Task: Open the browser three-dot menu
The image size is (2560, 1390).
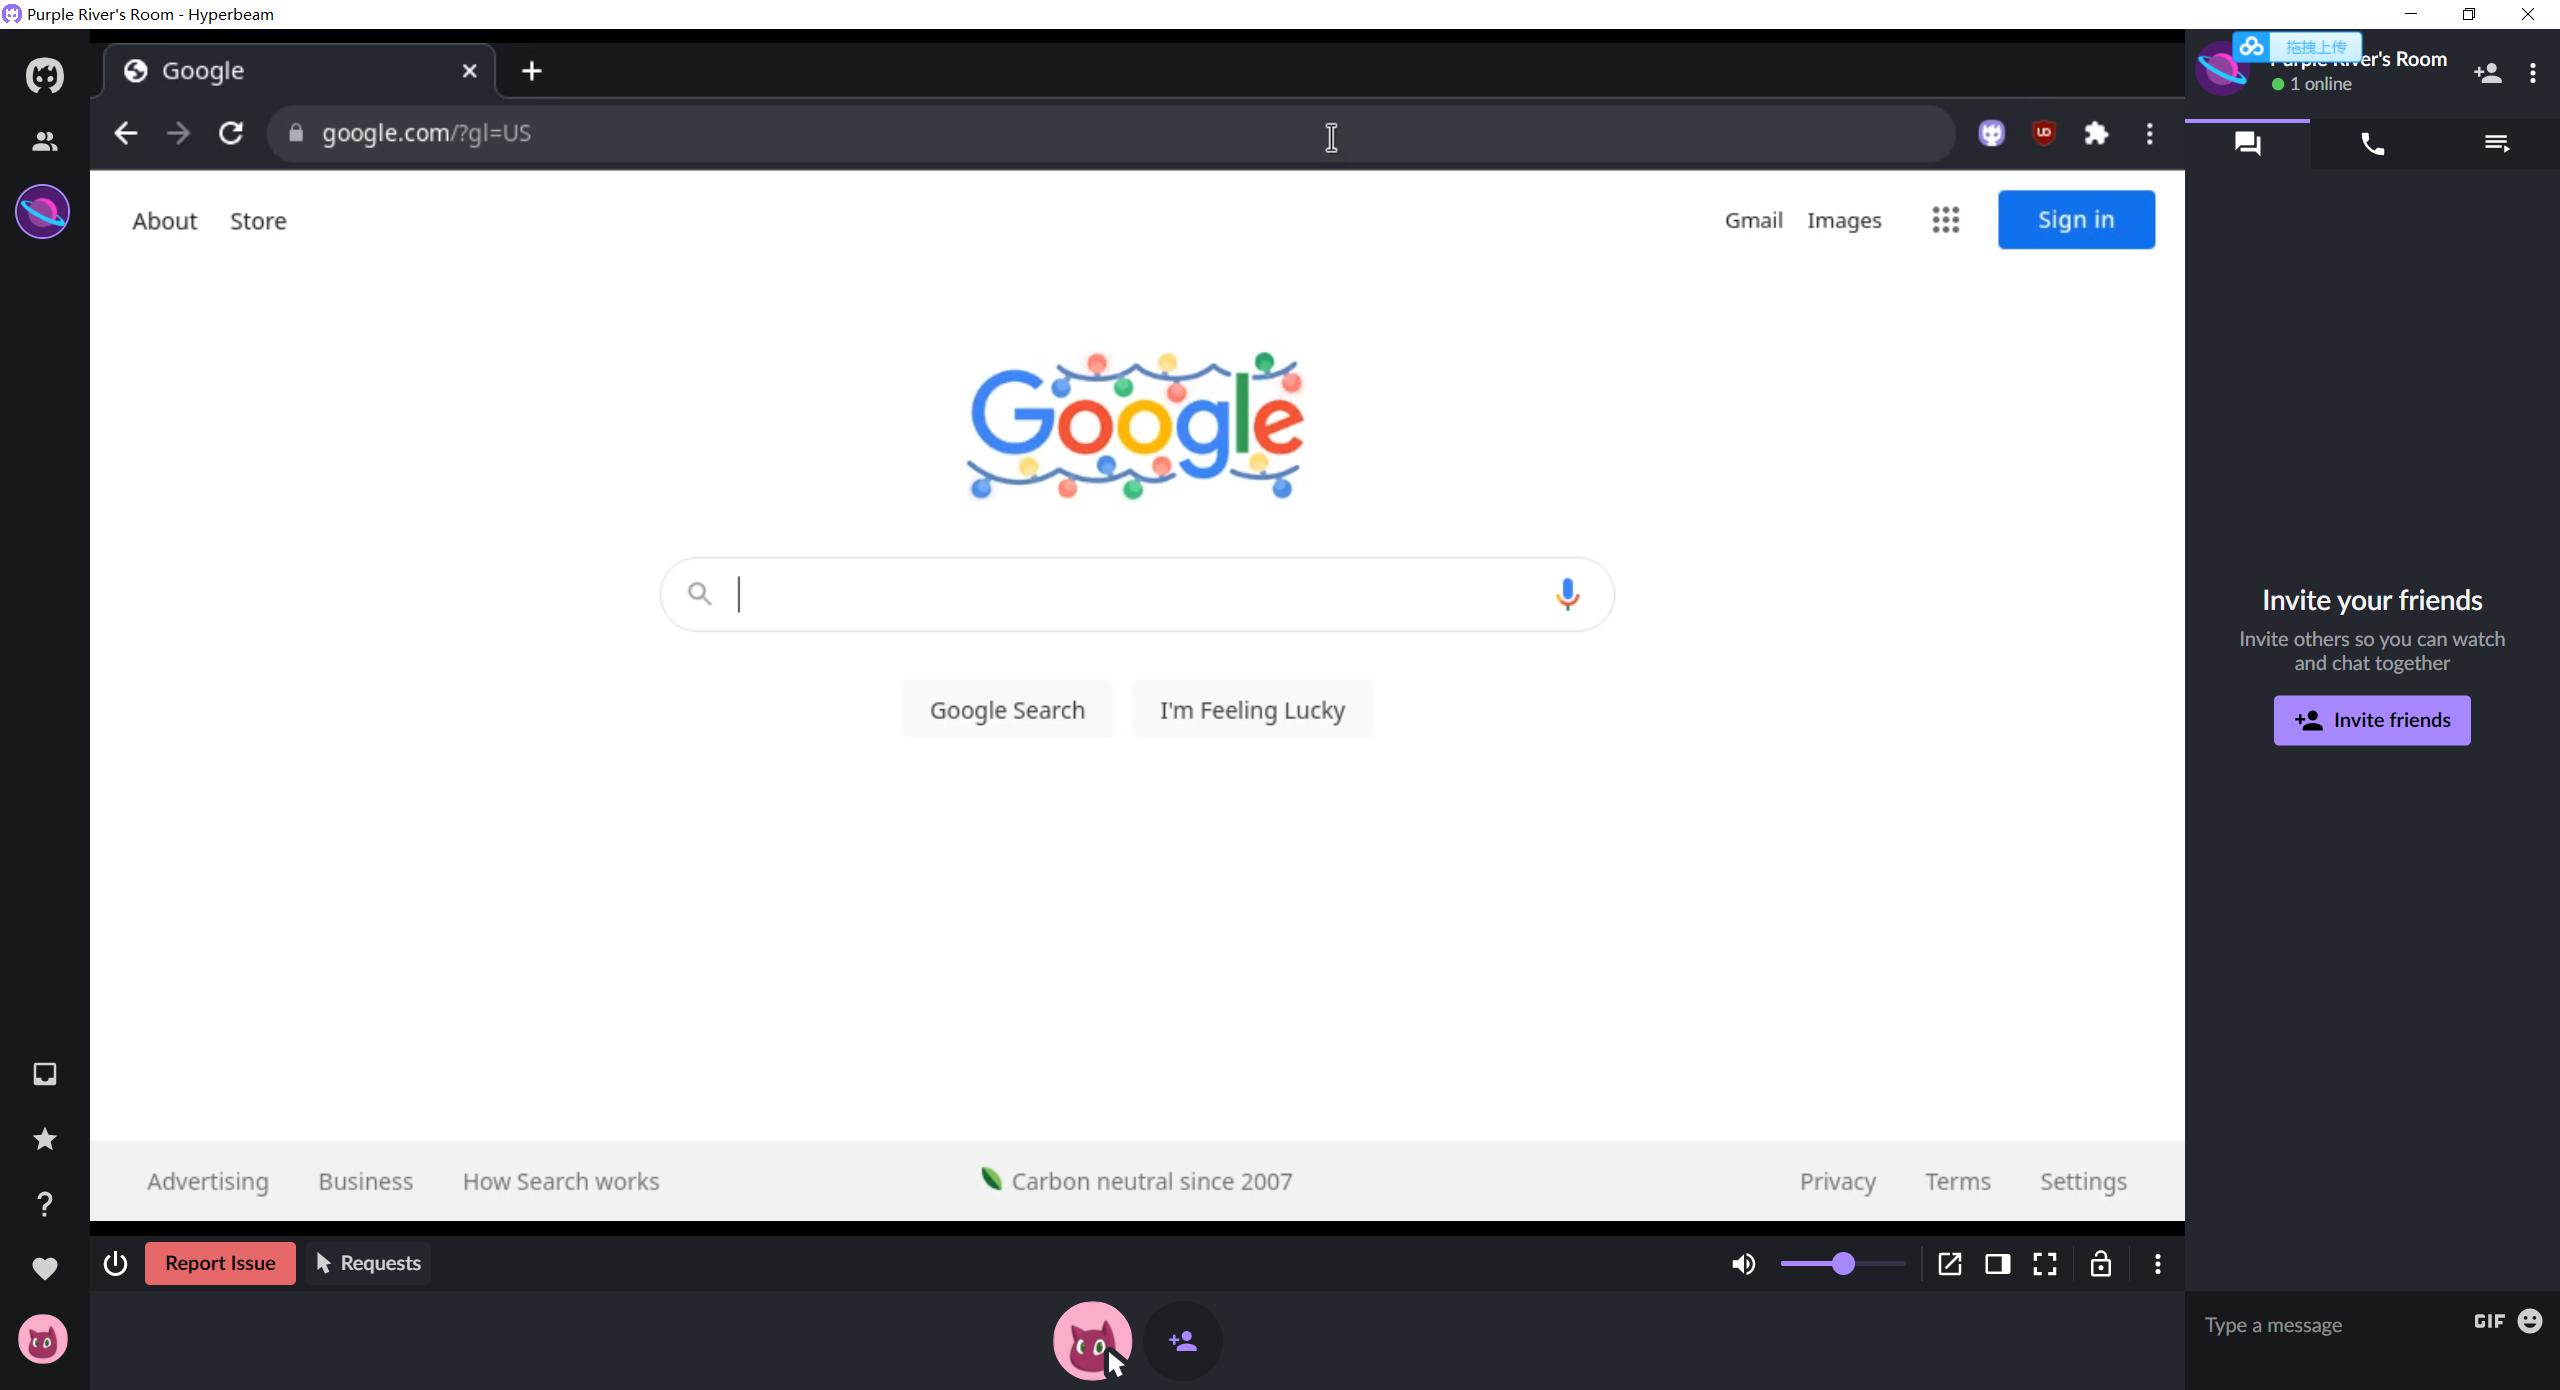Action: [2149, 133]
